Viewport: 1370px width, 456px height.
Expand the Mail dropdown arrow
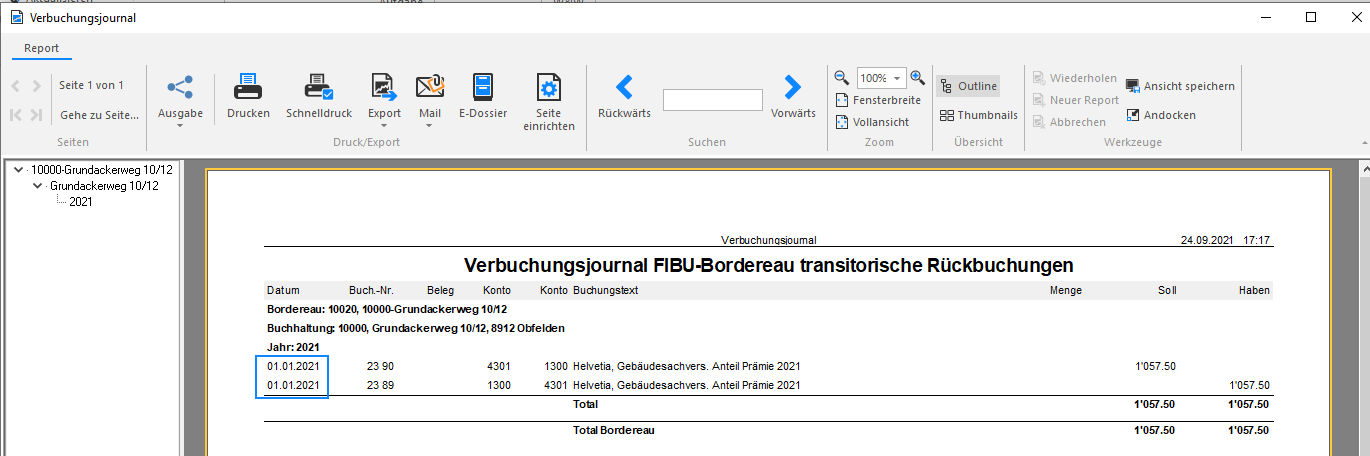point(430,126)
